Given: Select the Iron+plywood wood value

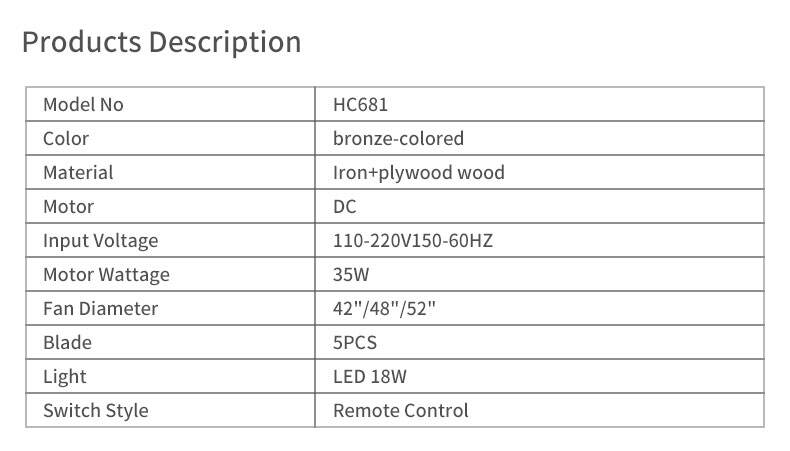Looking at the screenshot, I should click(418, 173).
